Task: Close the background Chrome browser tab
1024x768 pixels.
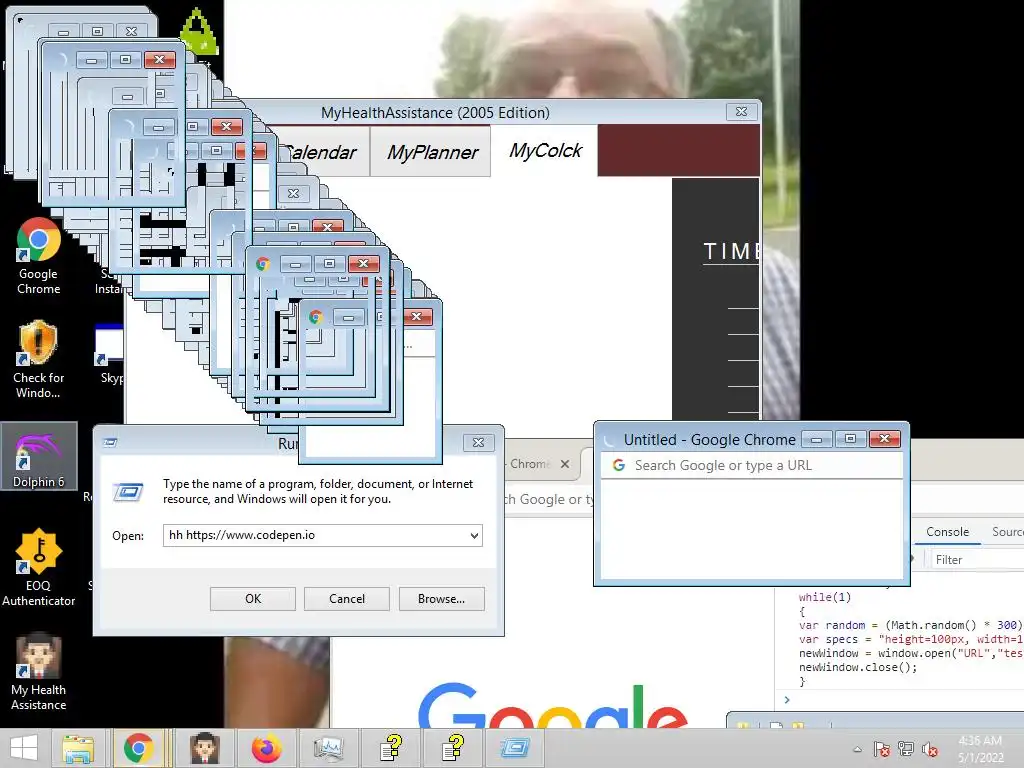Action: coord(565,464)
